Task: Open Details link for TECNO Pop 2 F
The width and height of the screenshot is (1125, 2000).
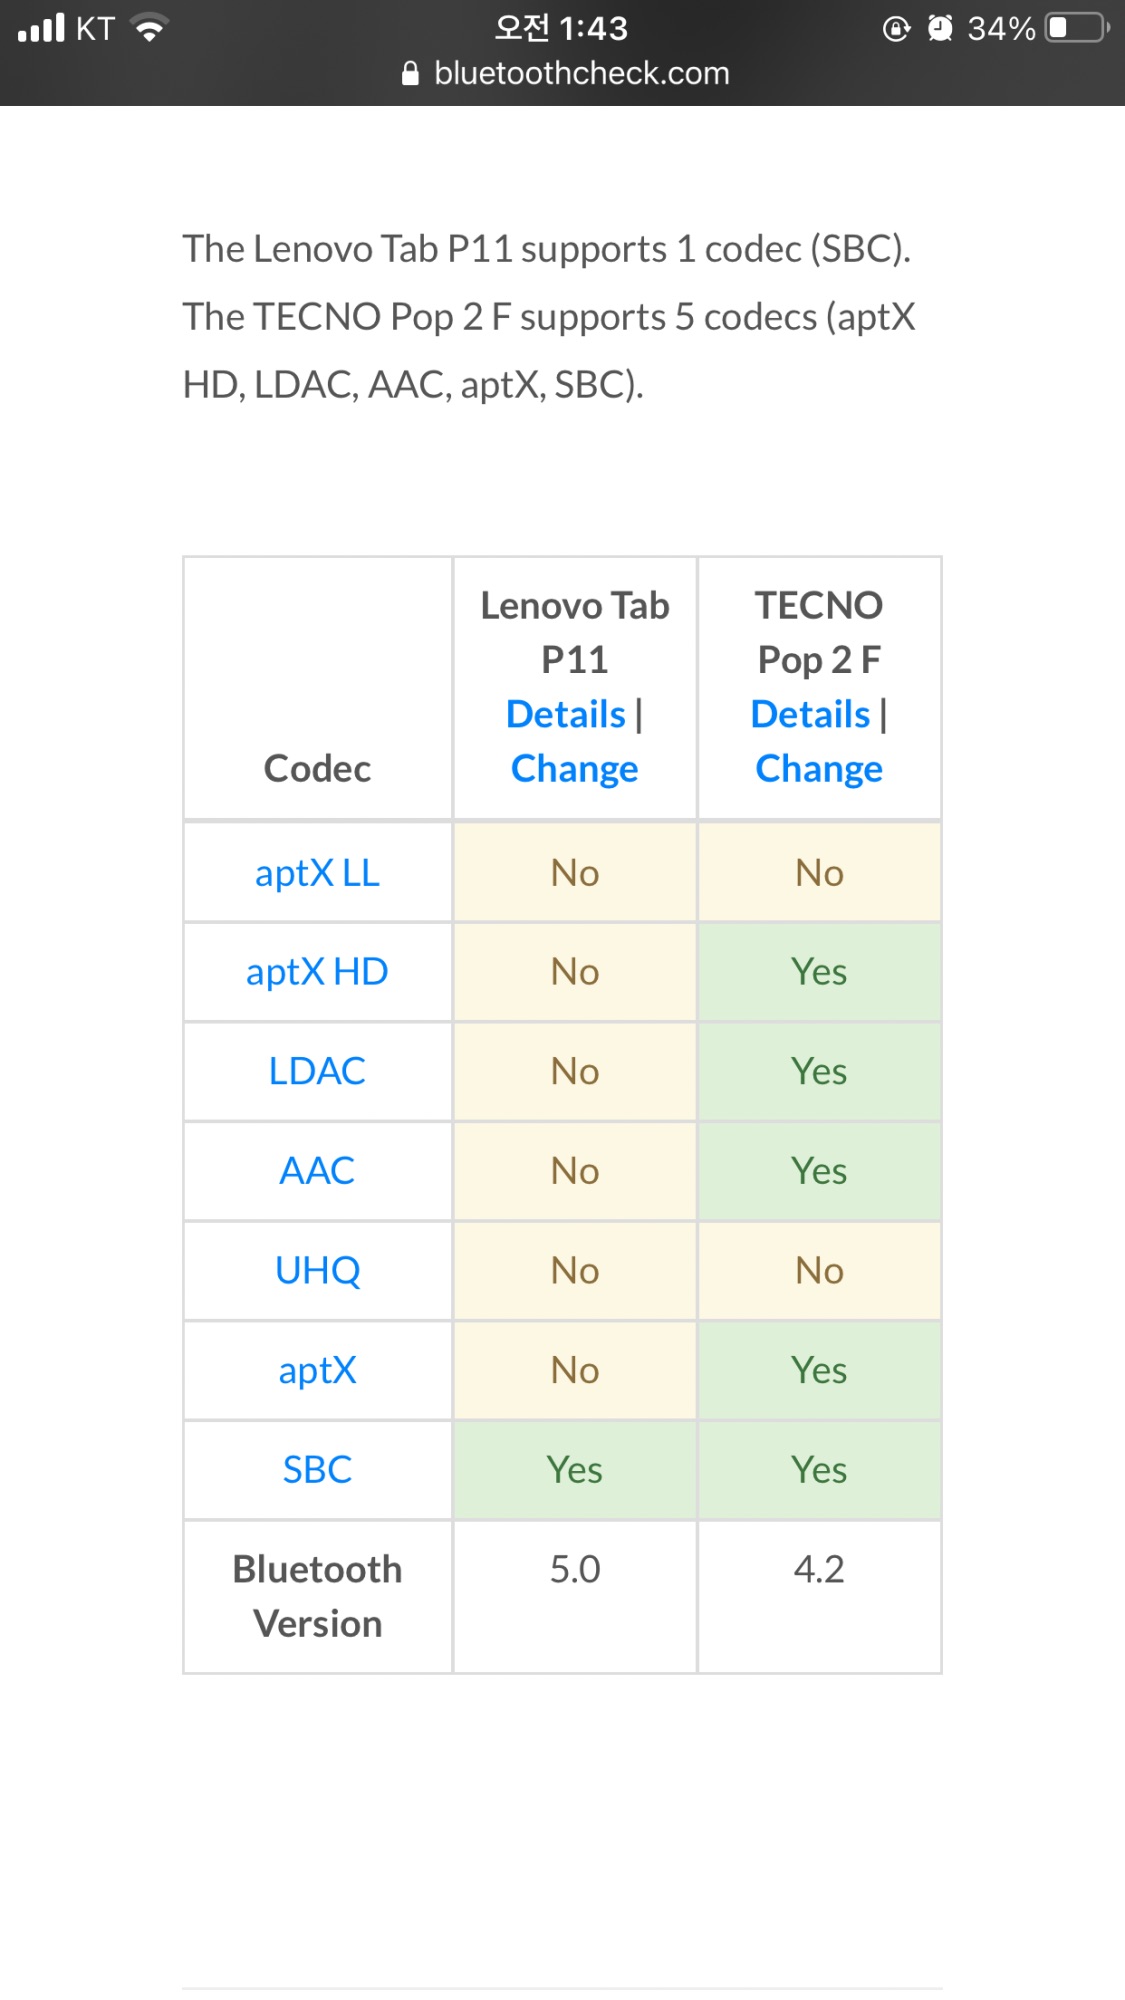Action: [811, 714]
